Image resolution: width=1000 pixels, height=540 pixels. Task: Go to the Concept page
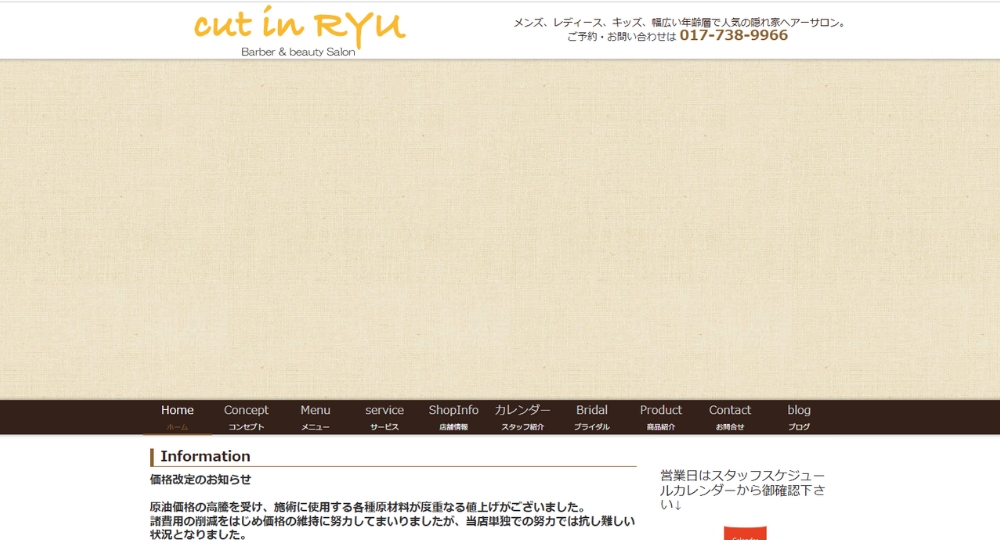tap(246, 416)
